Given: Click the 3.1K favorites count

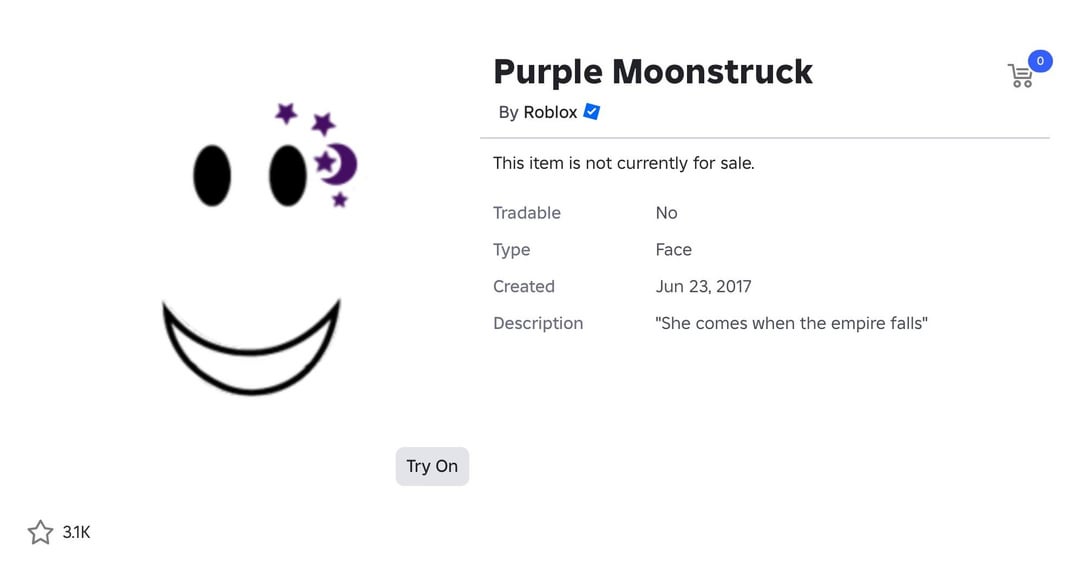Looking at the screenshot, I should 76,532.
